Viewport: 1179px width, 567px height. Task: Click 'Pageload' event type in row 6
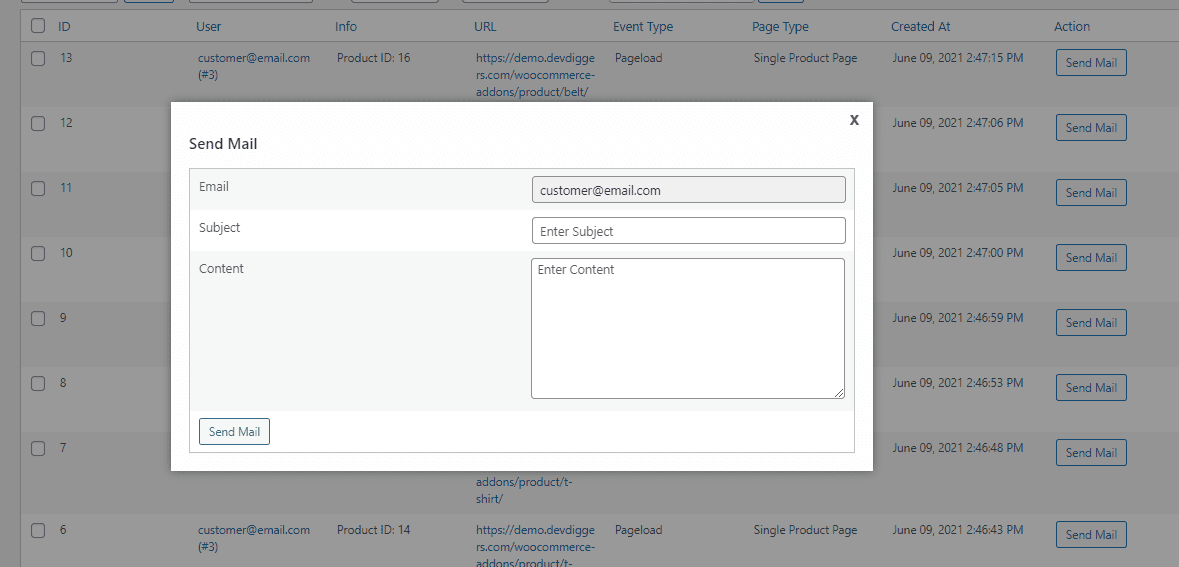pos(638,530)
